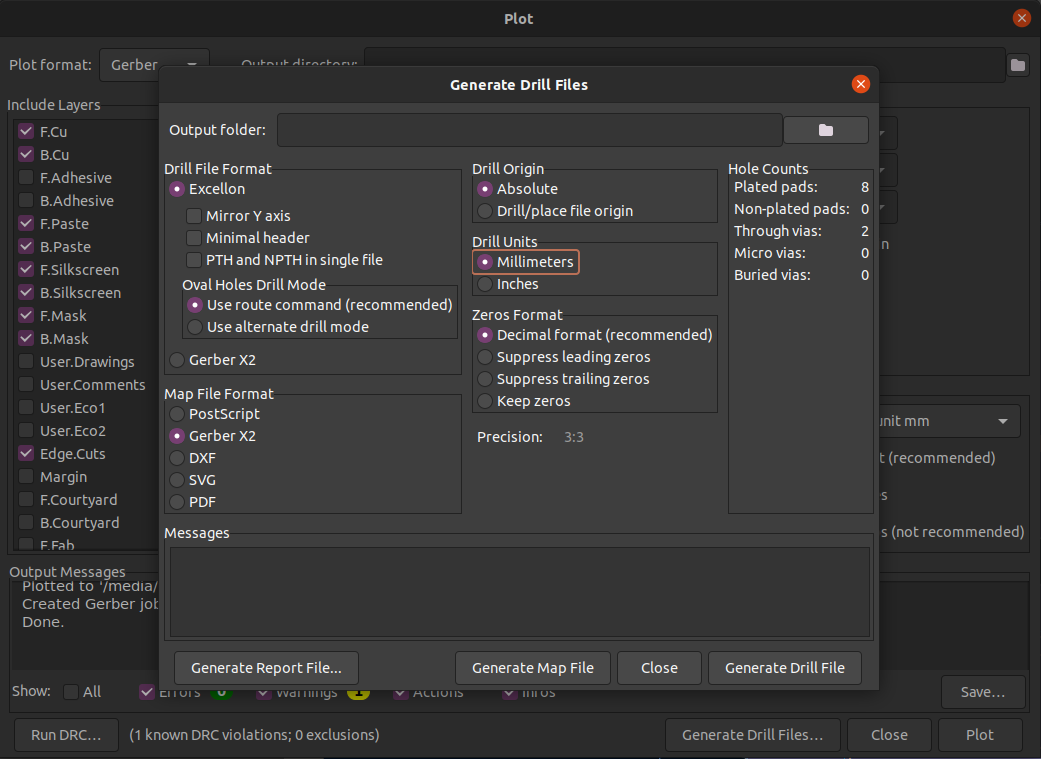Generate a report file
Viewport: 1041px width, 759px height.
click(265, 668)
